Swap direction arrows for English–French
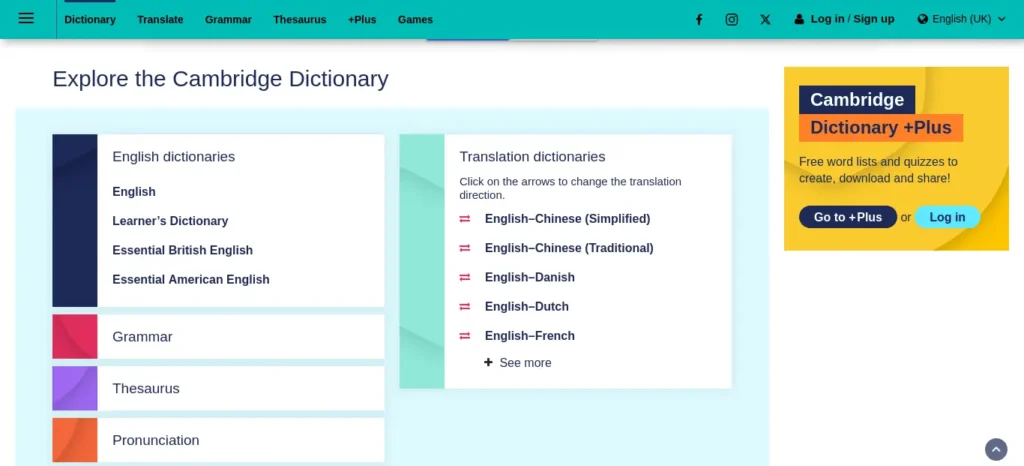 pyautogui.click(x=465, y=336)
